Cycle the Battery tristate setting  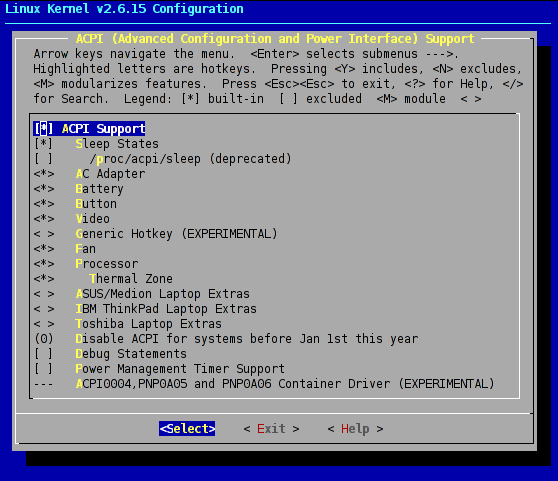click(44, 189)
